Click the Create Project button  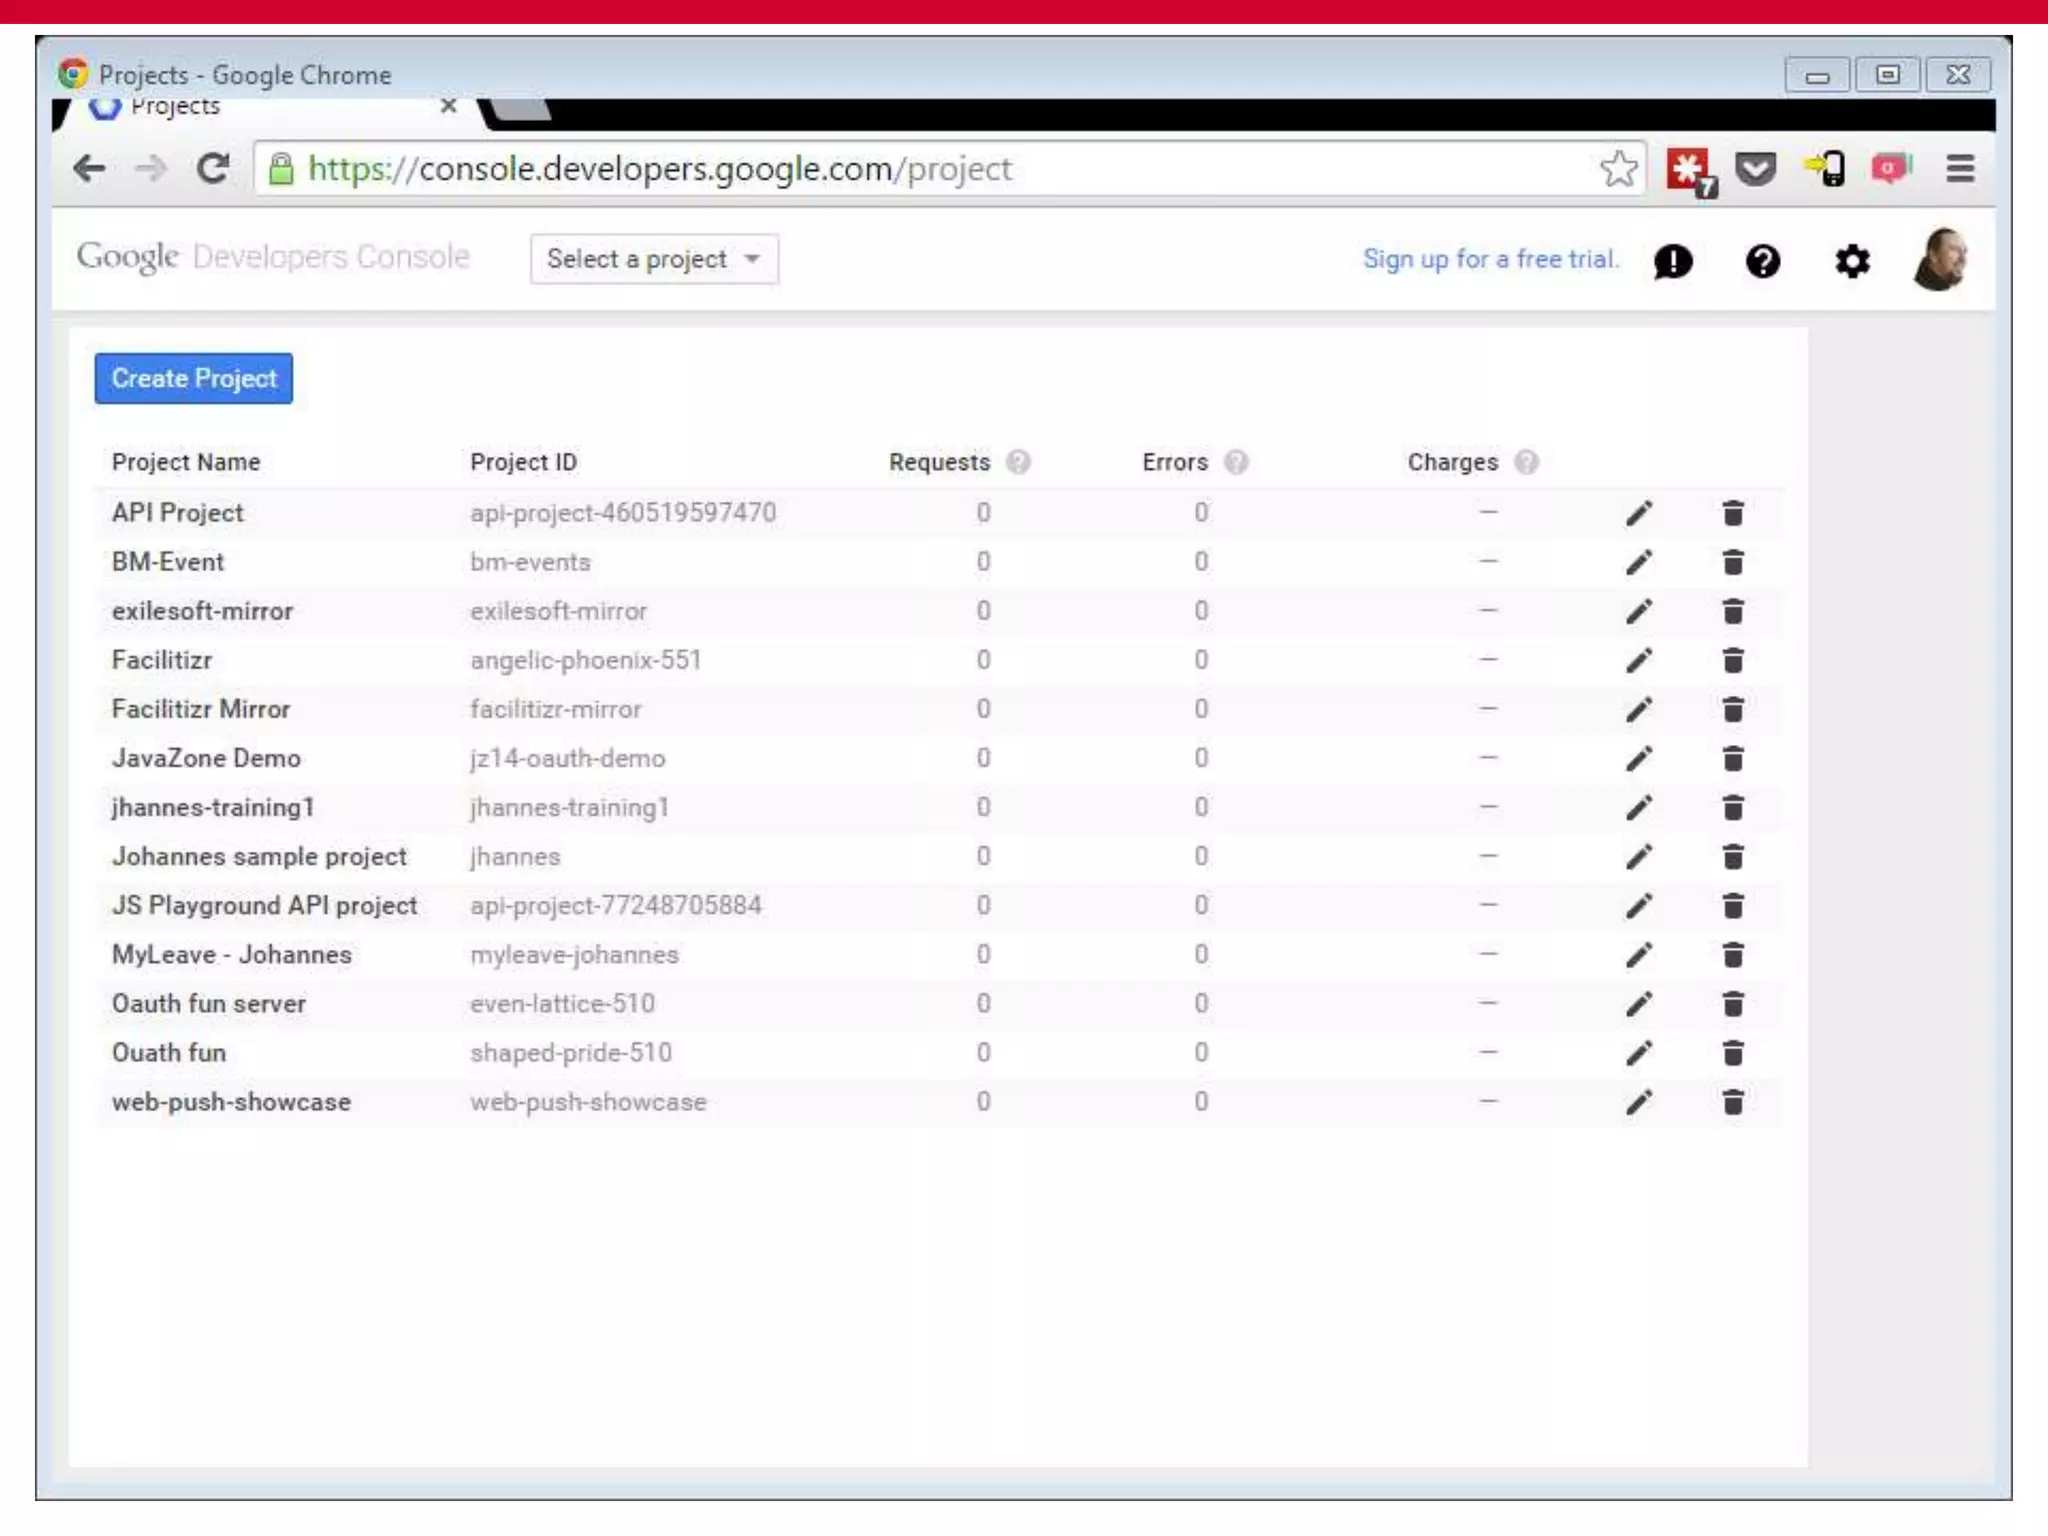(194, 379)
